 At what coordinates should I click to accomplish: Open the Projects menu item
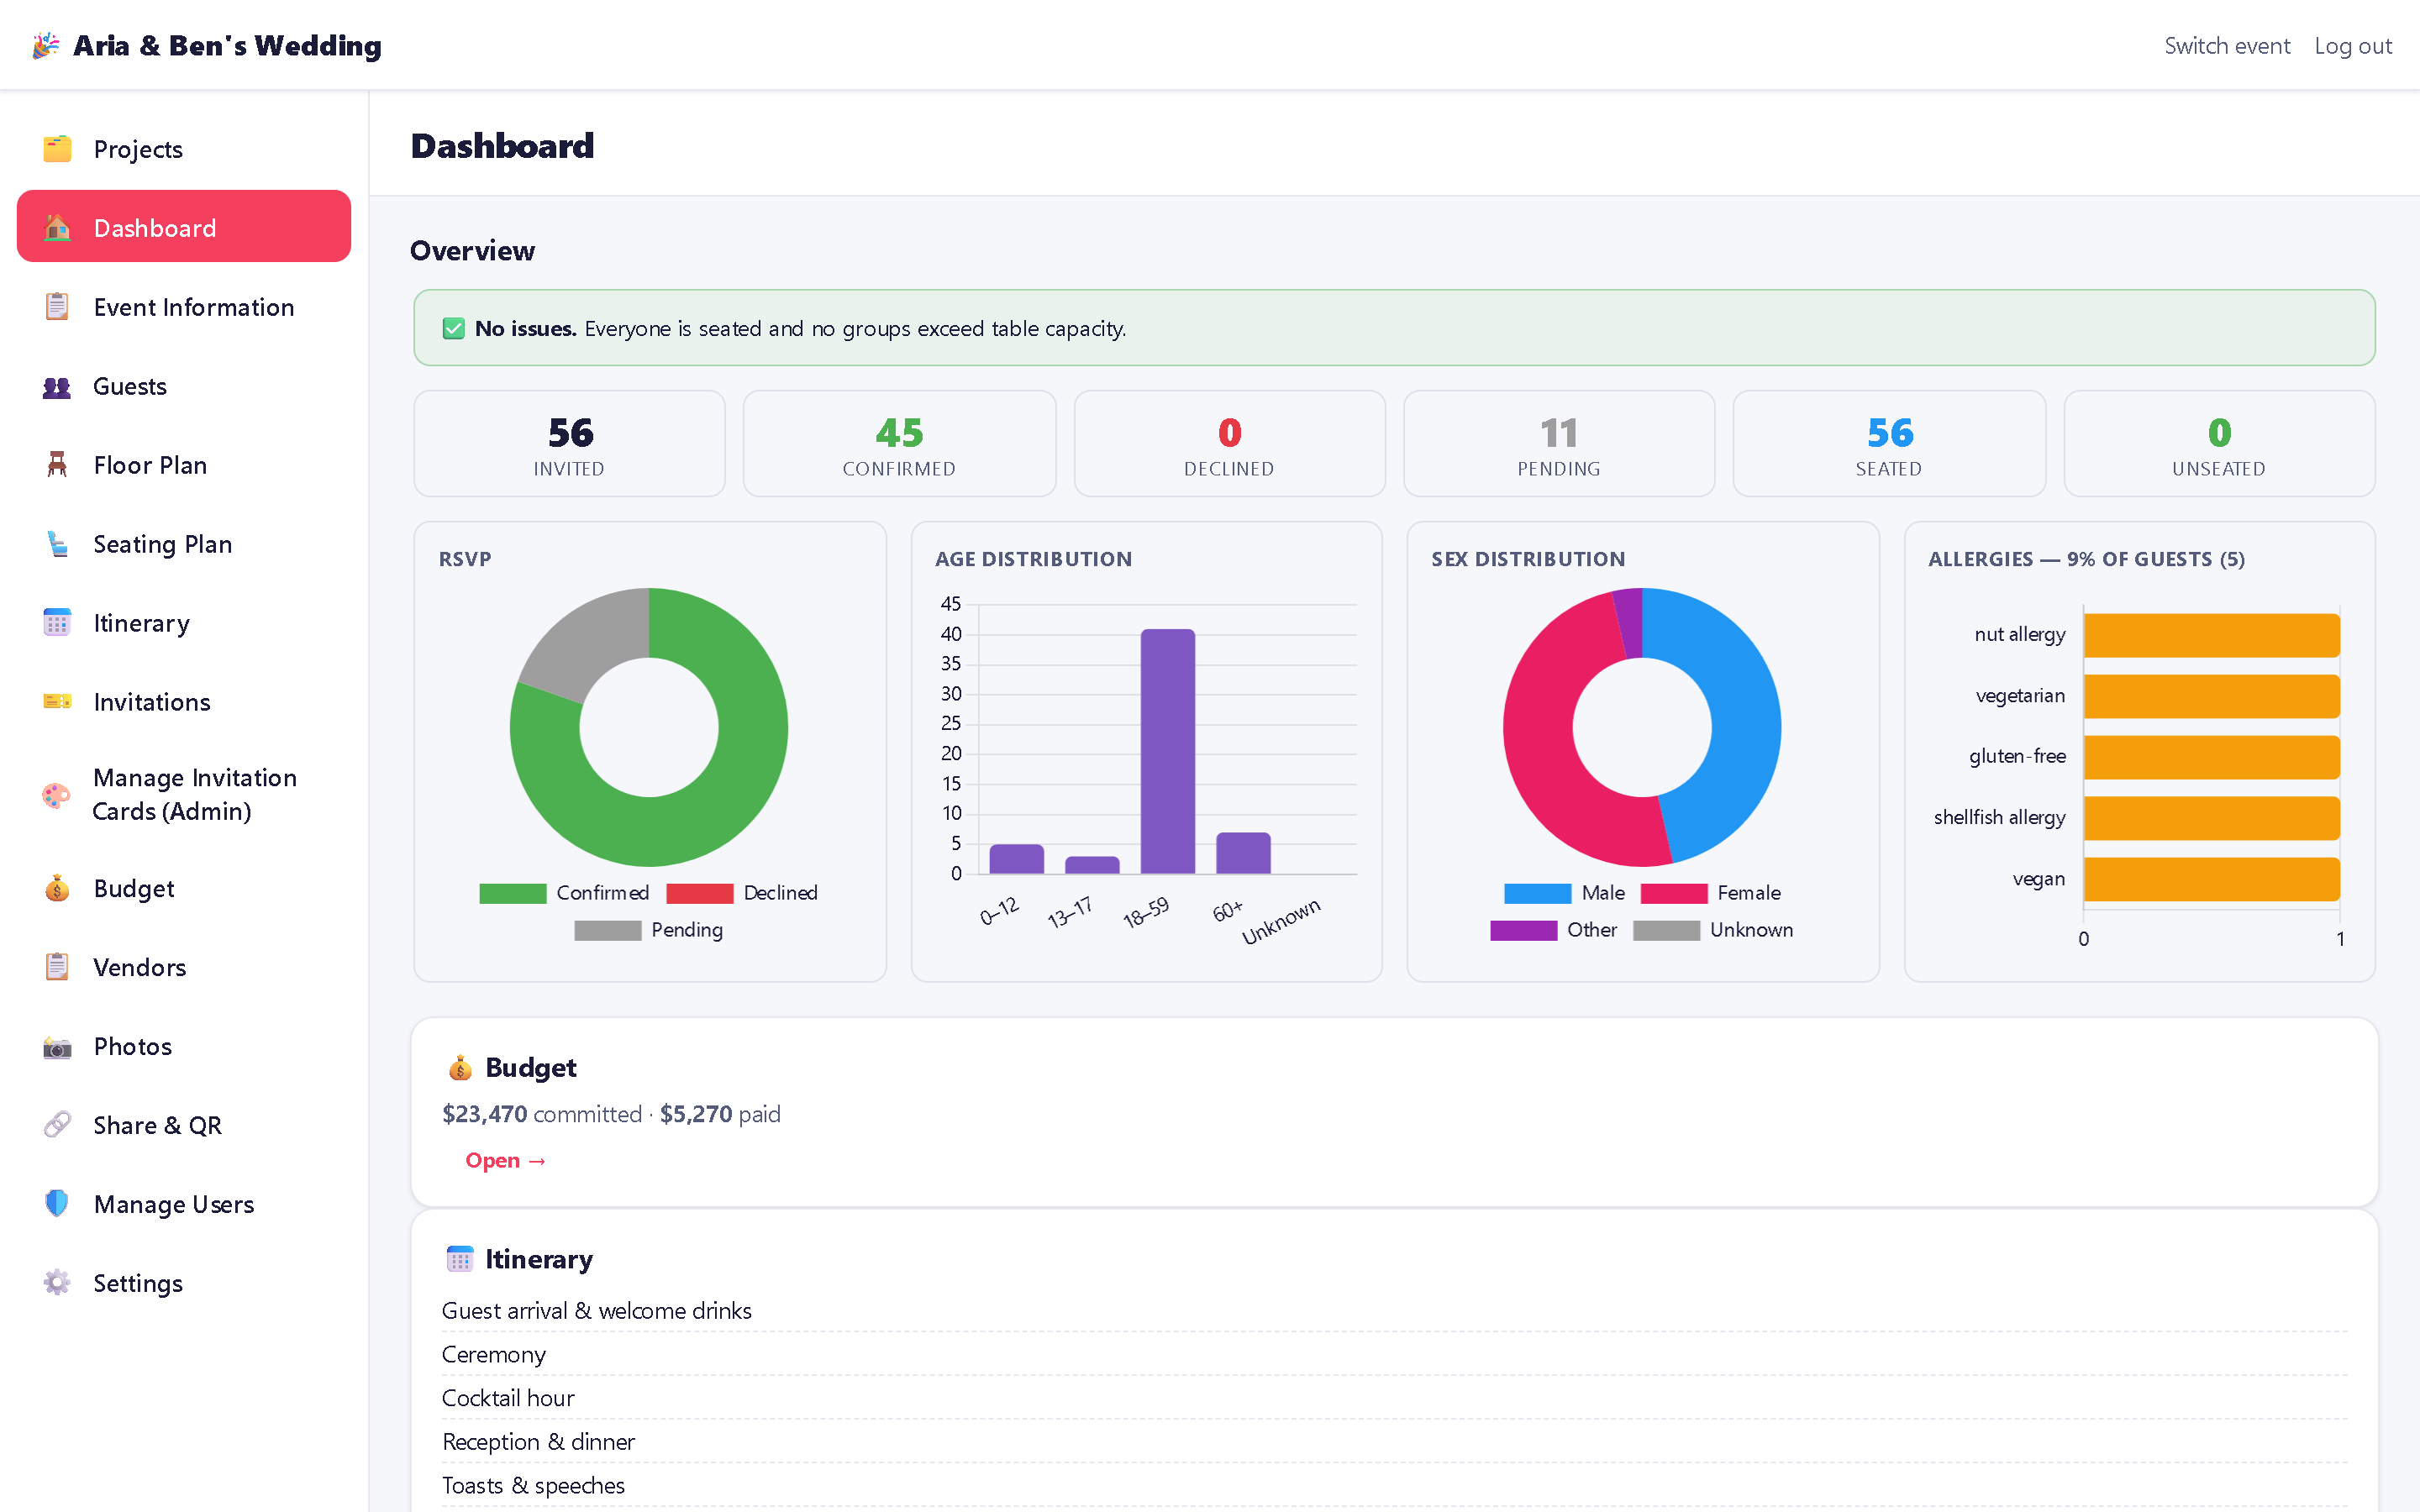[184, 149]
